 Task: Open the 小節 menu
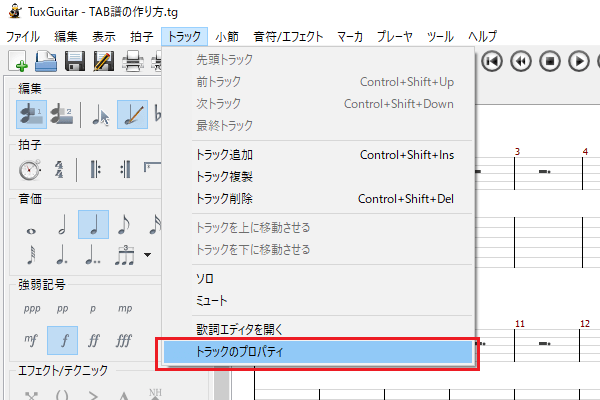[x=227, y=37]
